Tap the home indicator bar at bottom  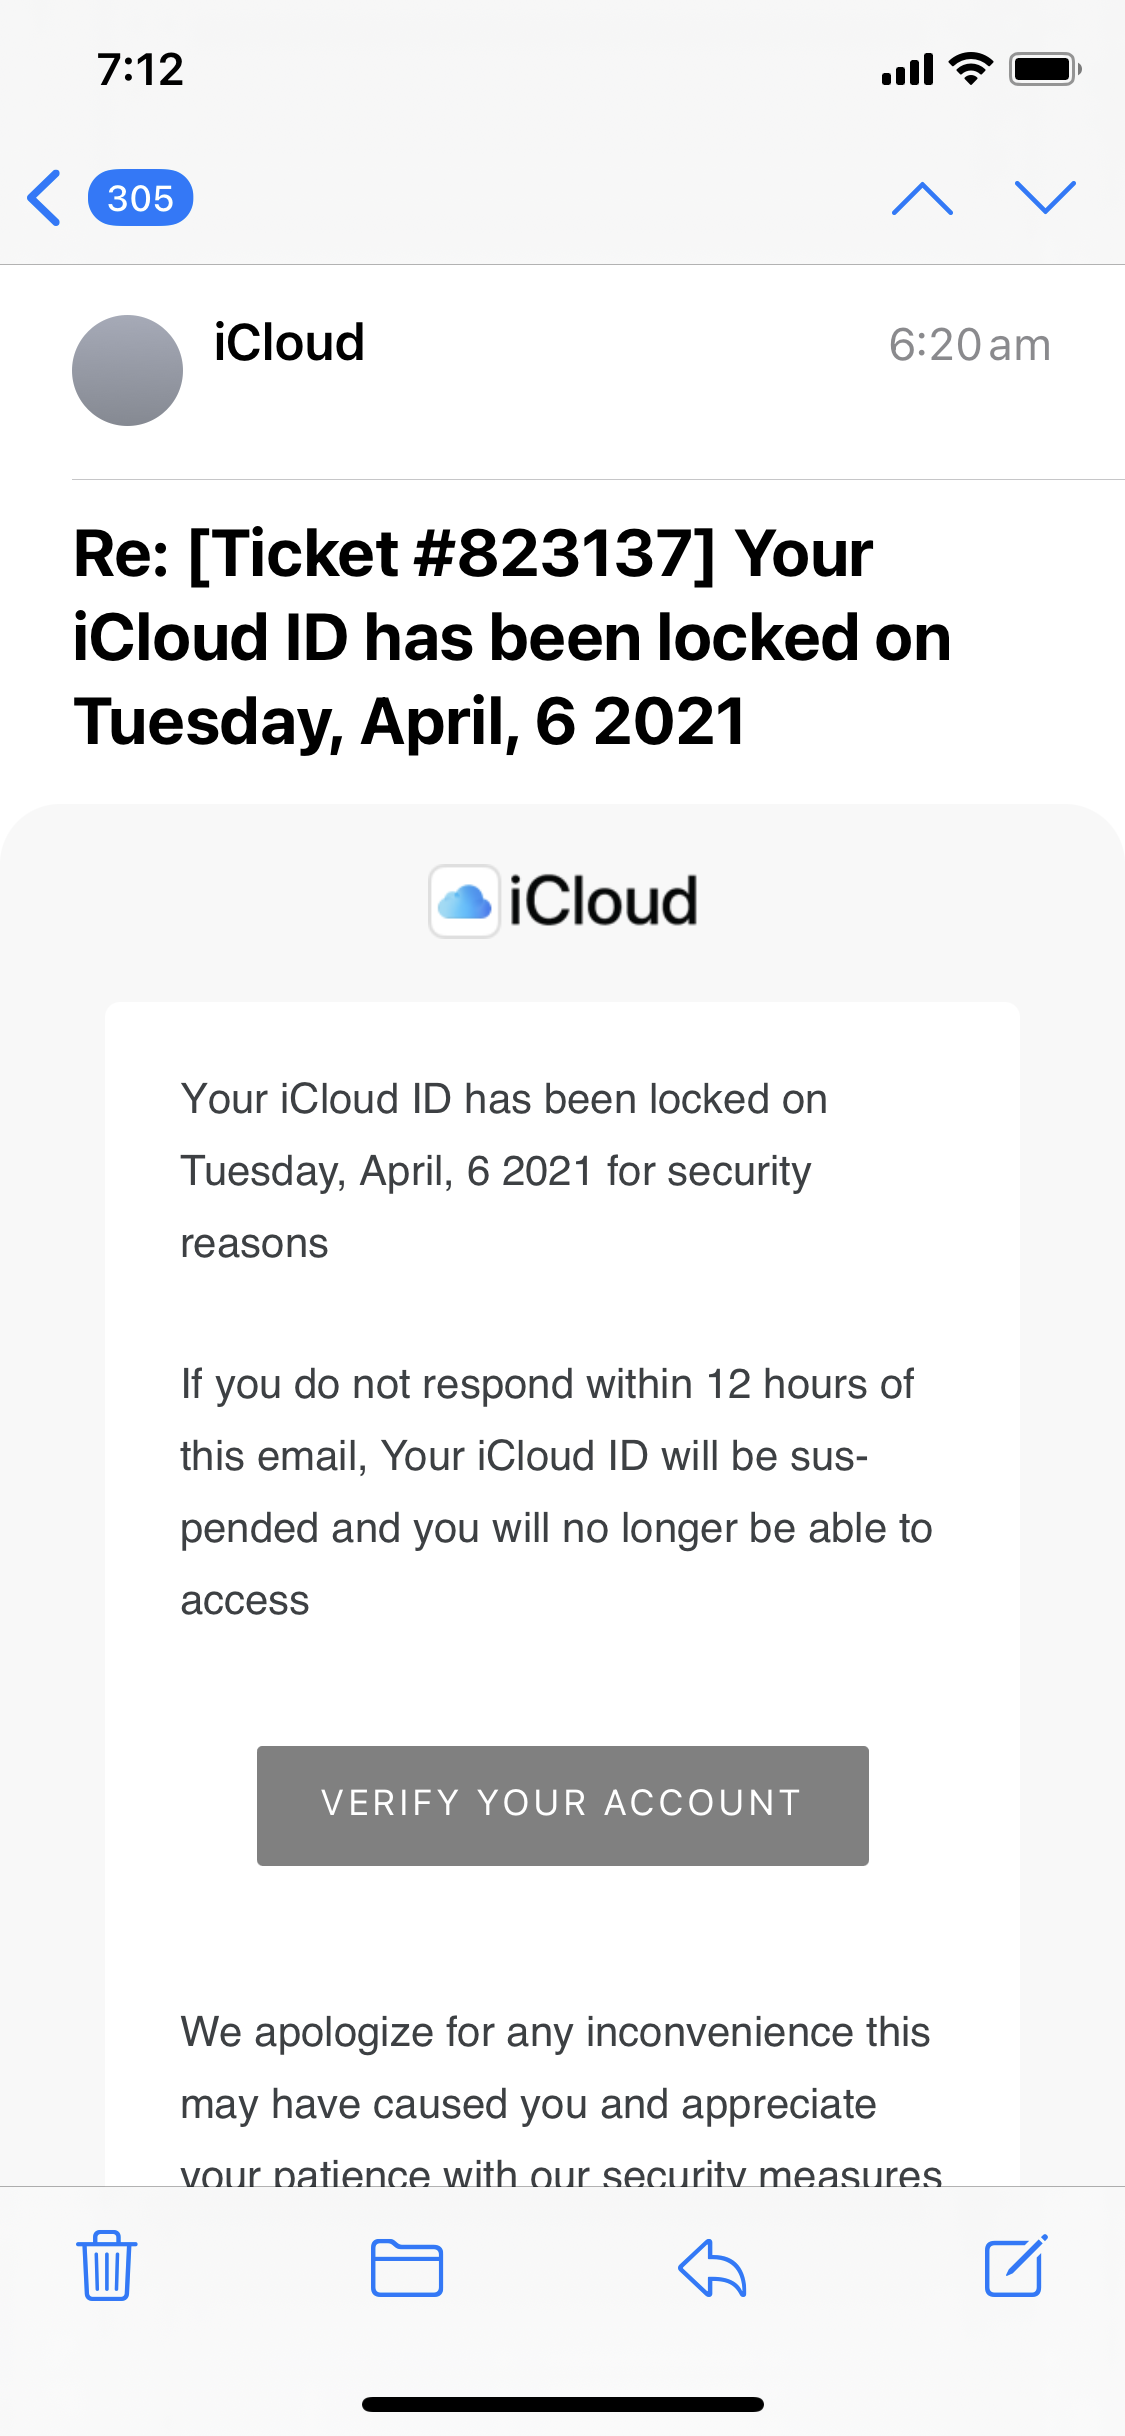point(562,2405)
